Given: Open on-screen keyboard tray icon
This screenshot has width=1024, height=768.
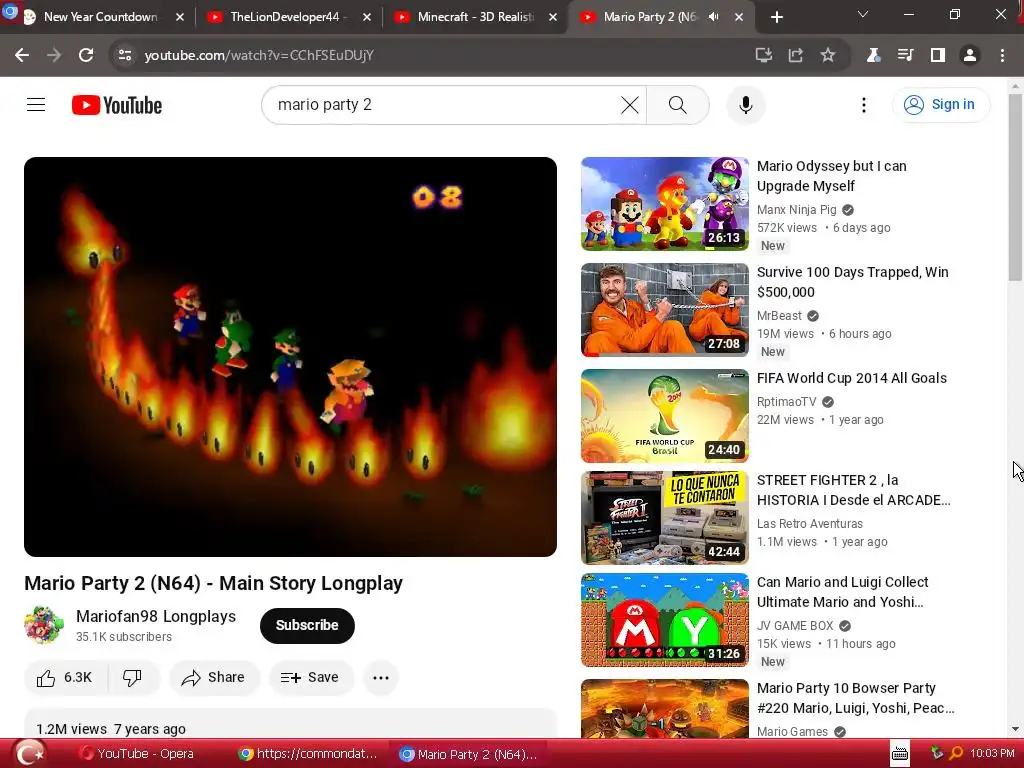Looking at the screenshot, I should [899, 754].
